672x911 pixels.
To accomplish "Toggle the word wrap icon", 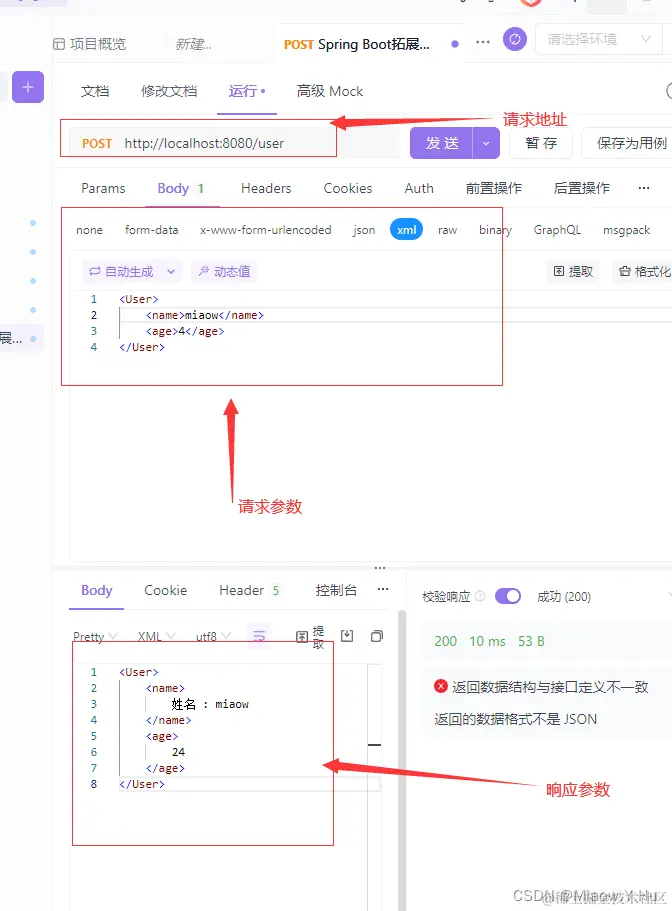I will (x=259, y=636).
